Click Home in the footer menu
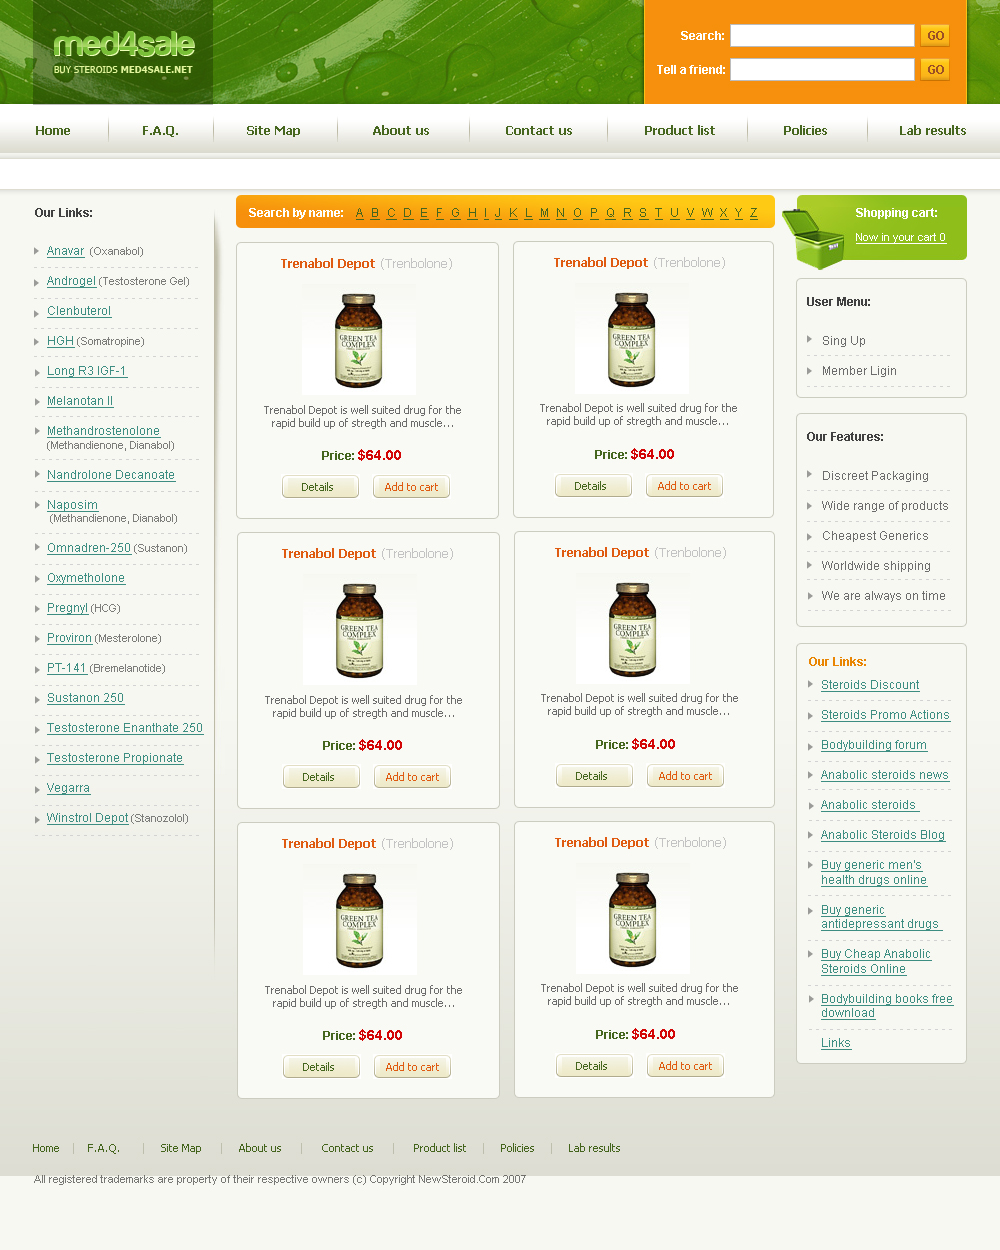This screenshot has width=1000, height=1250. (x=45, y=1148)
